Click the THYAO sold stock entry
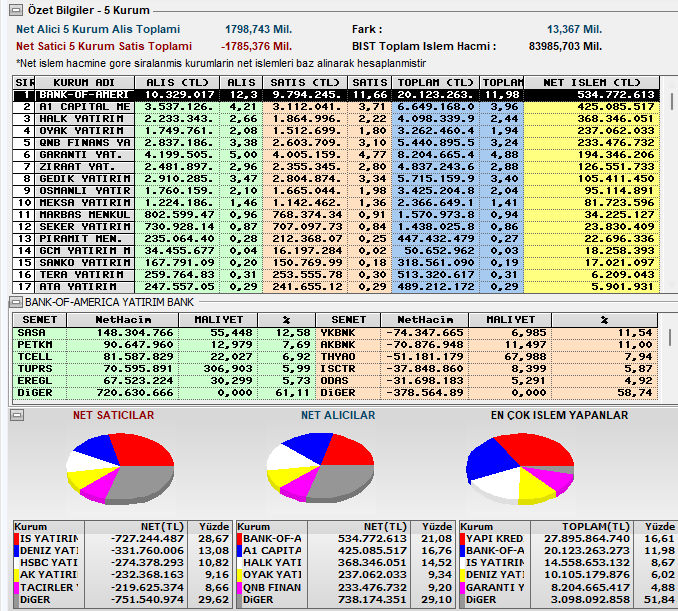 pos(487,357)
